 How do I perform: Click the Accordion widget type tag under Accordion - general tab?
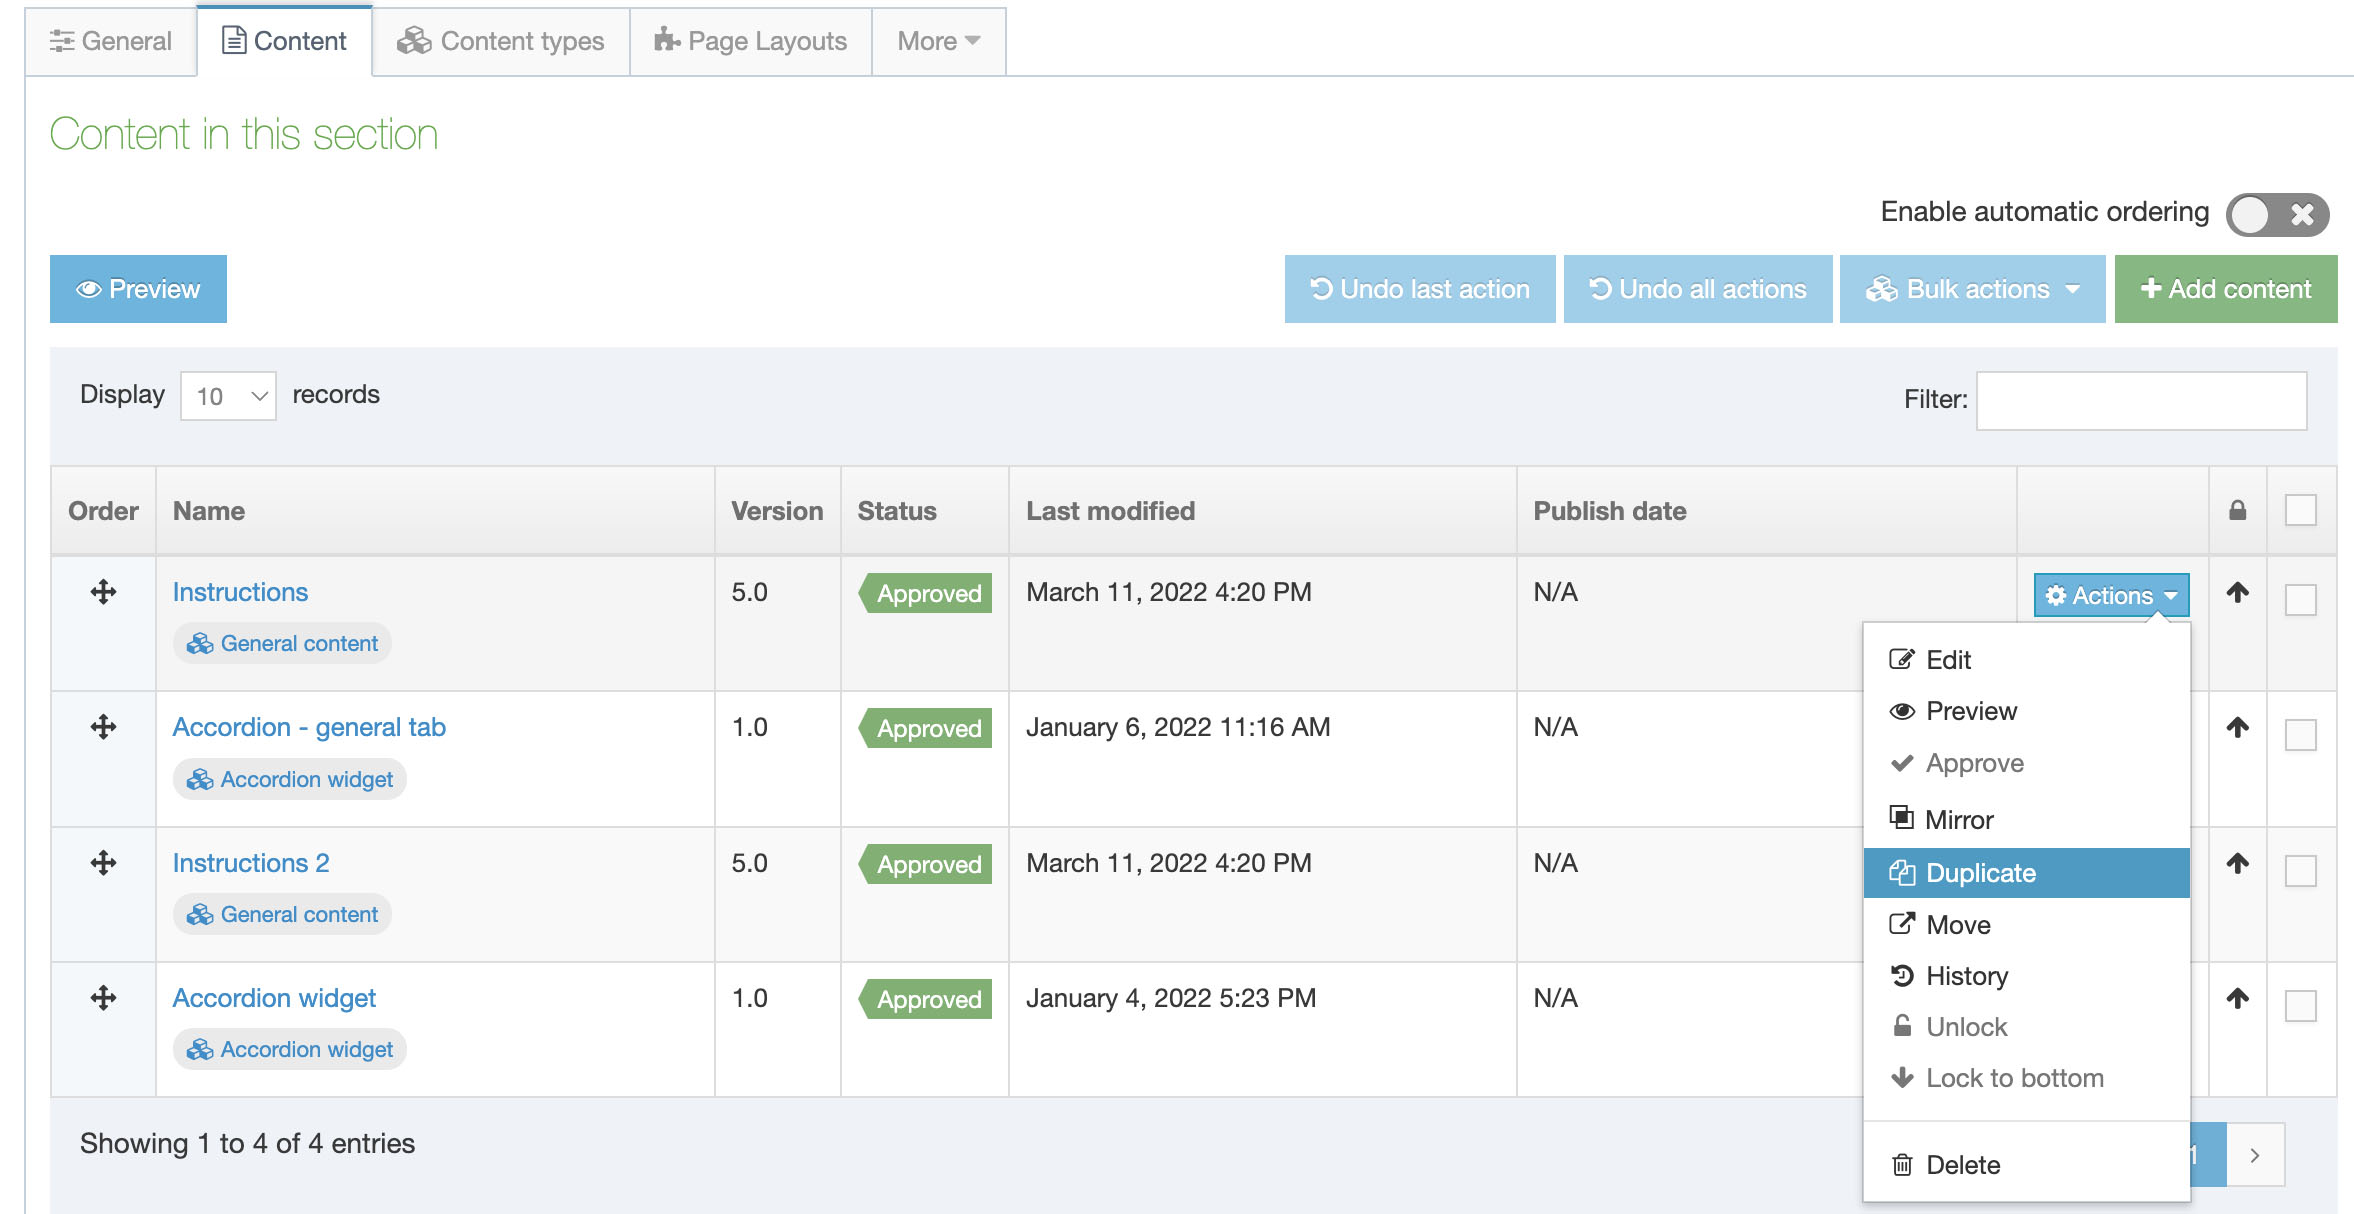click(290, 779)
